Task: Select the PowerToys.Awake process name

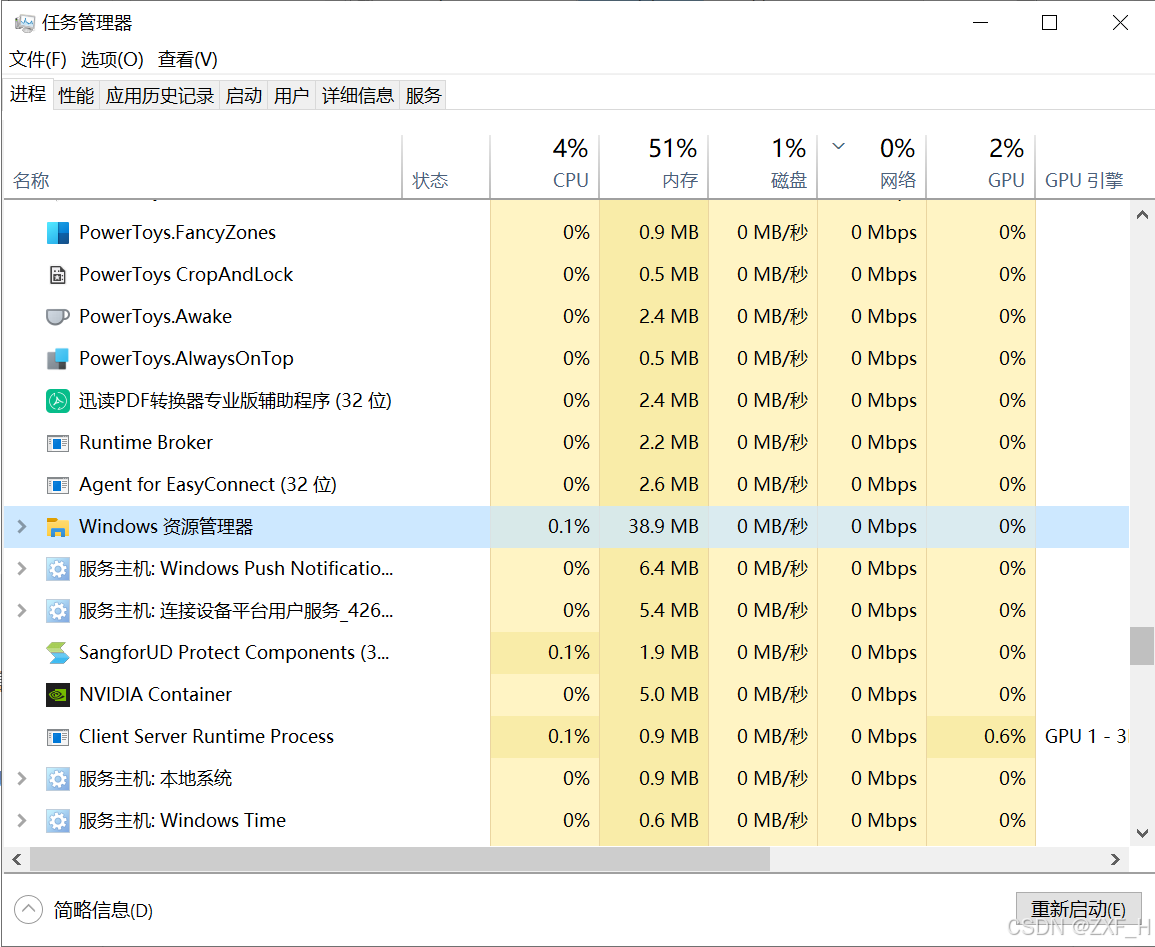Action: [155, 317]
